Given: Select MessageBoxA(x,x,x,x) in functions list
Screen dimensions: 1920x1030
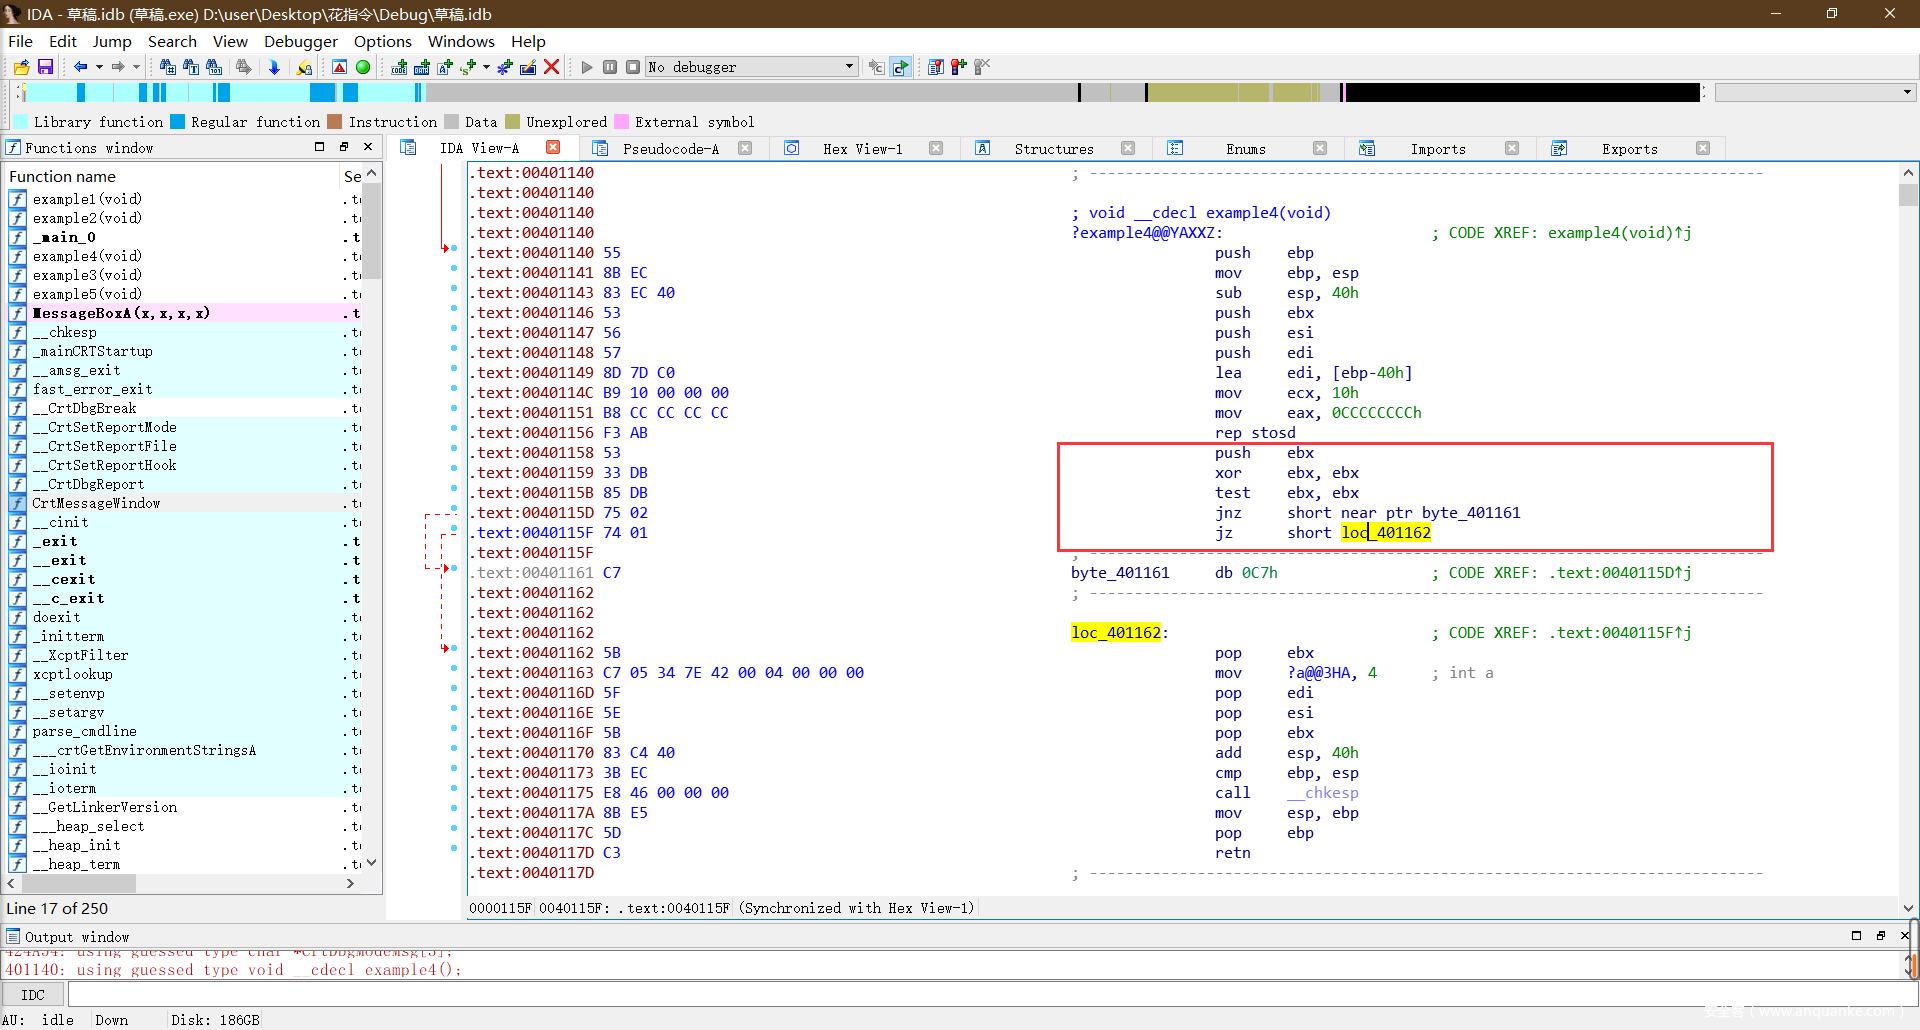Looking at the screenshot, I should 121,313.
